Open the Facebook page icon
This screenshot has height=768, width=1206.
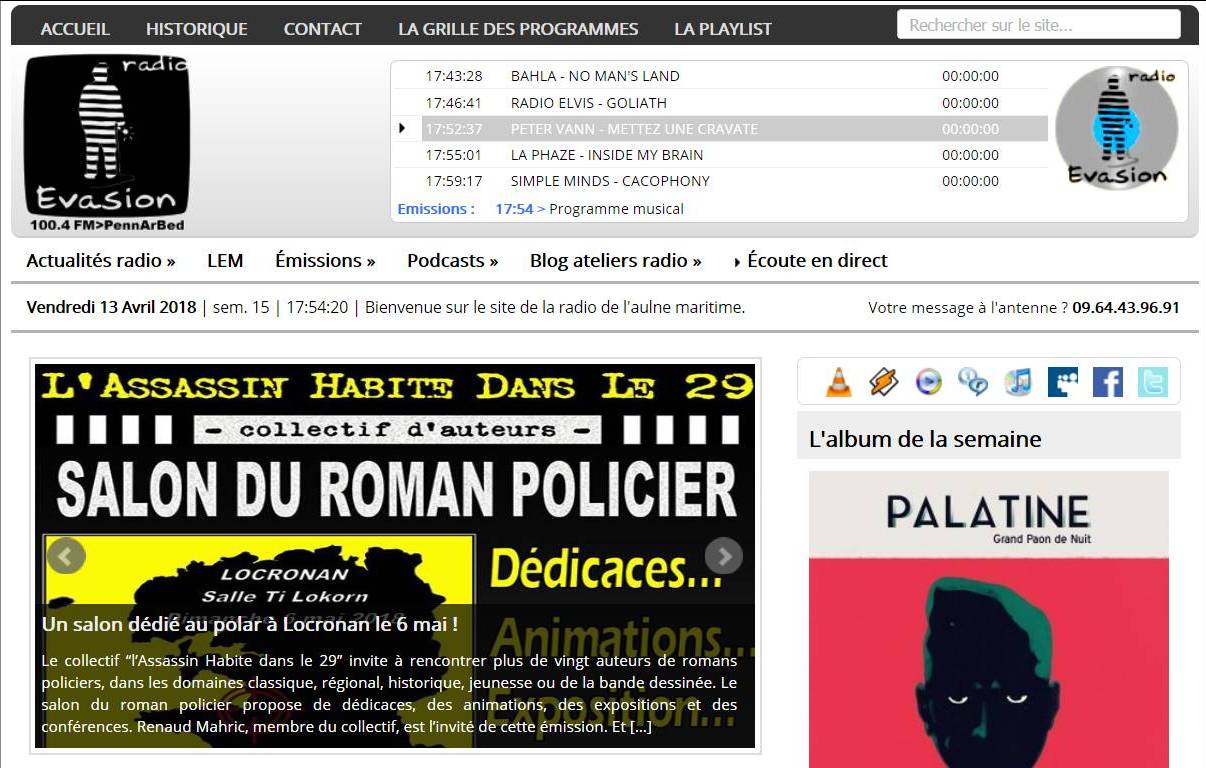pyautogui.click(x=1108, y=382)
